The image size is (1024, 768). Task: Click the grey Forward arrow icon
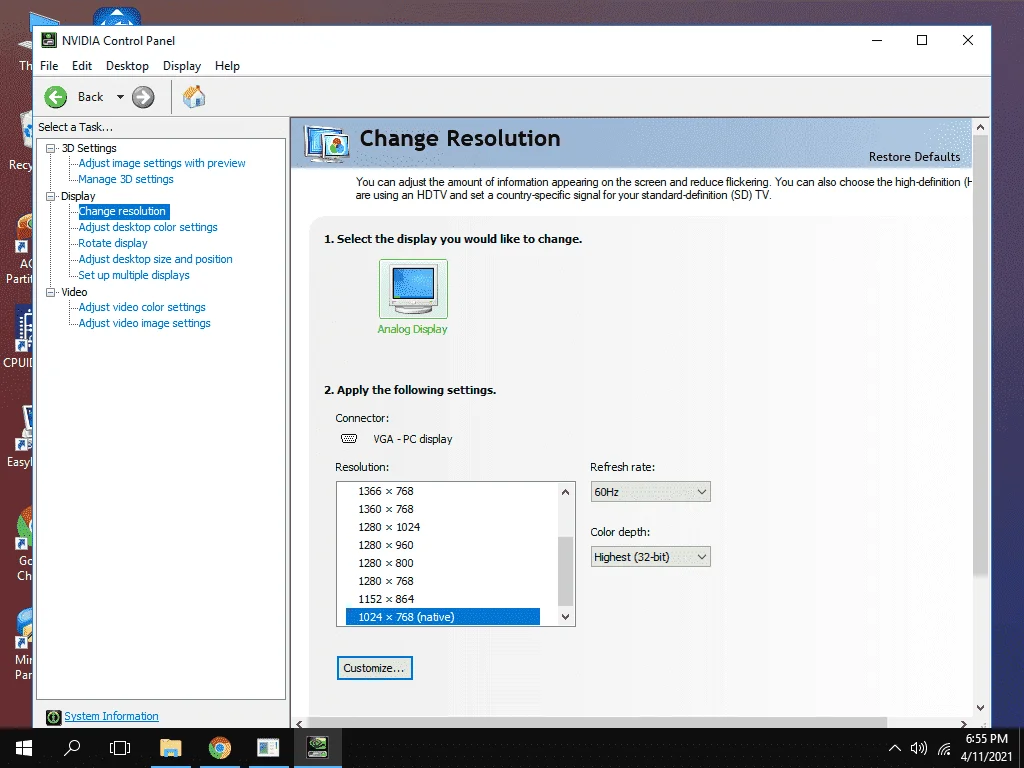[143, 97]
